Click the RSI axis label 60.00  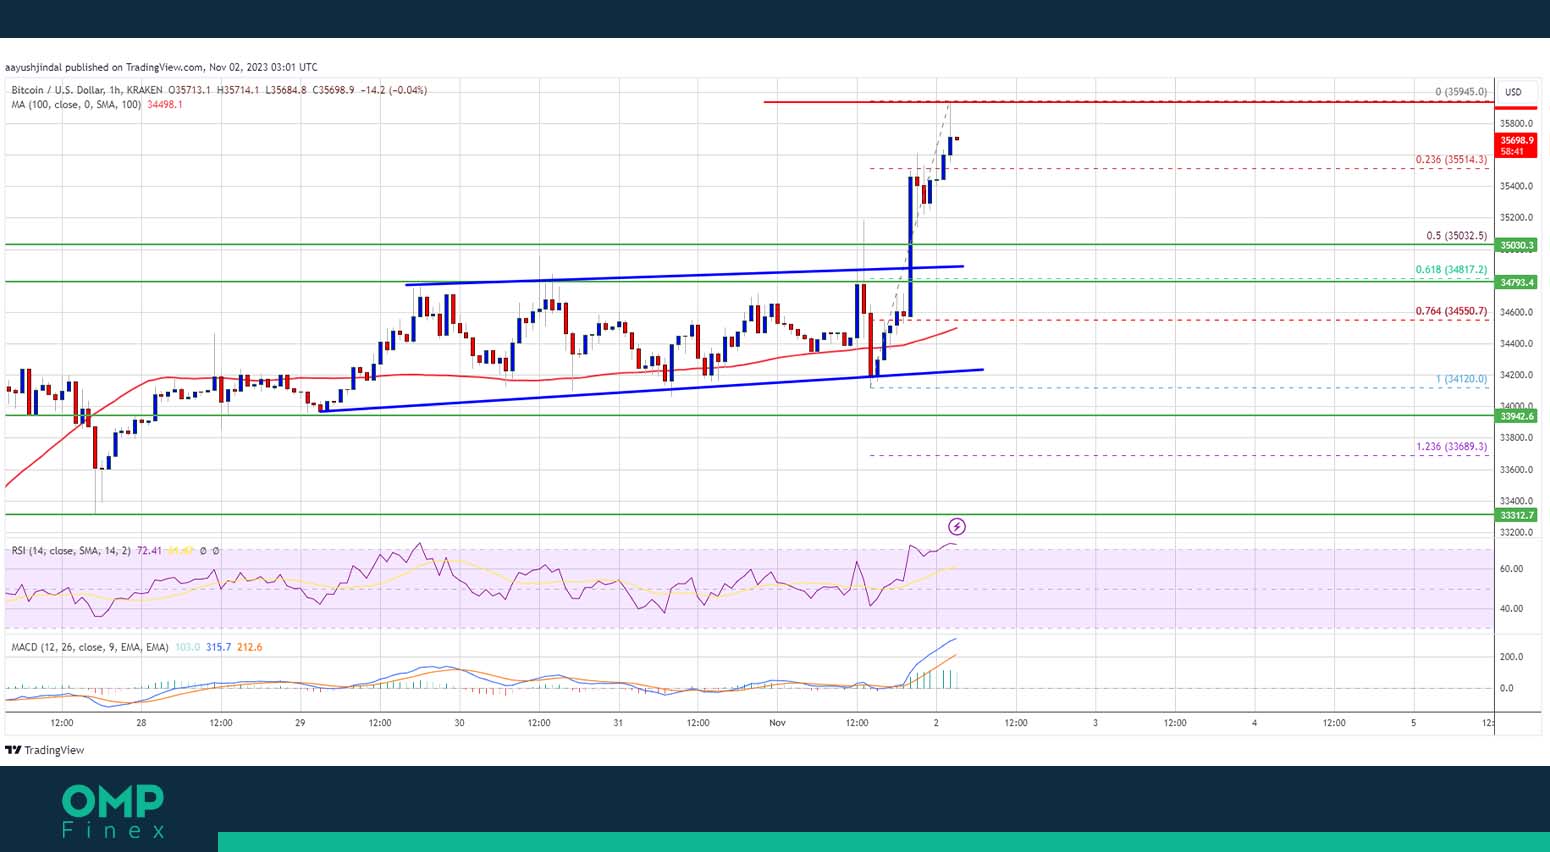coord(1511,568)
